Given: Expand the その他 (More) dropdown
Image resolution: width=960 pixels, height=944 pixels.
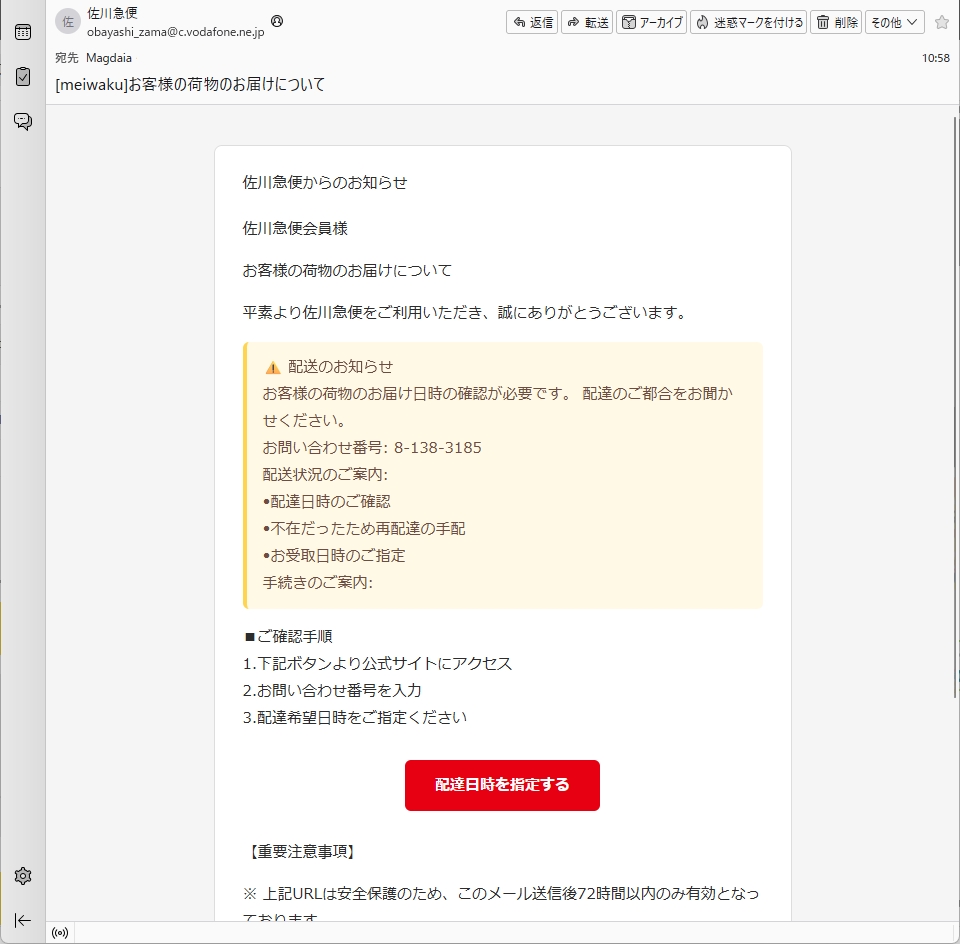Looking at the screenshot, I should pyautogui.click(x=894, y=22).
